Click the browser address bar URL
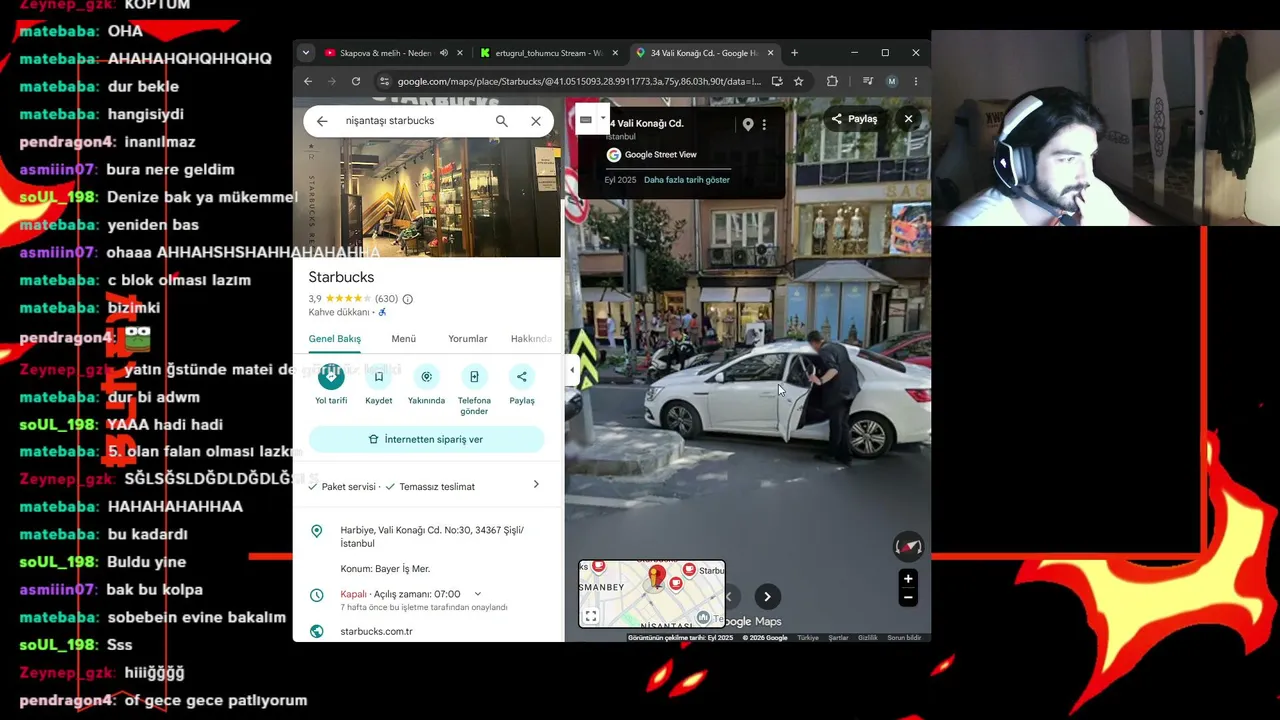The image size is (1280, 720). pos(578,81)
